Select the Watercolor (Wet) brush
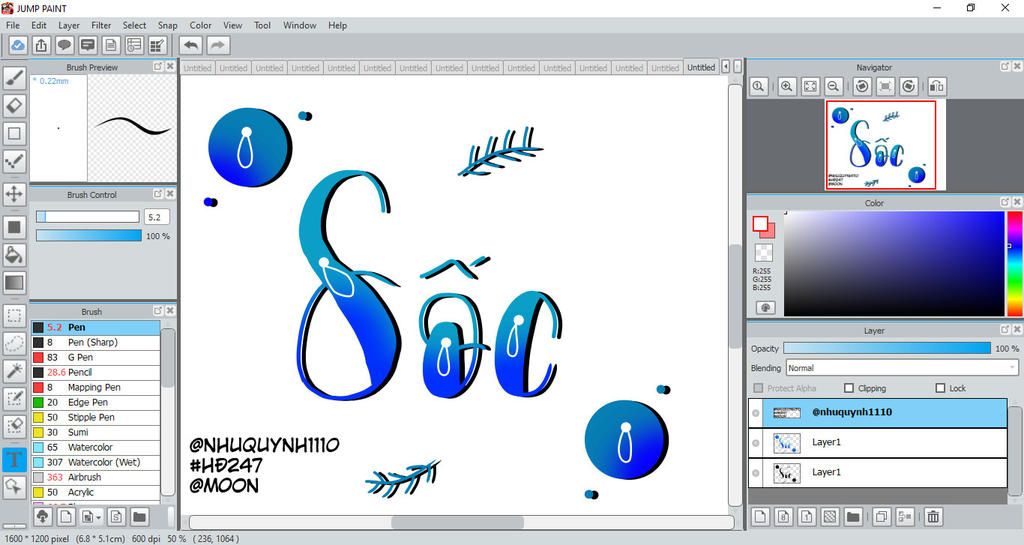The width and height of the screenshot is (1024, 545). pyautogui.click(x=95, y=462)
